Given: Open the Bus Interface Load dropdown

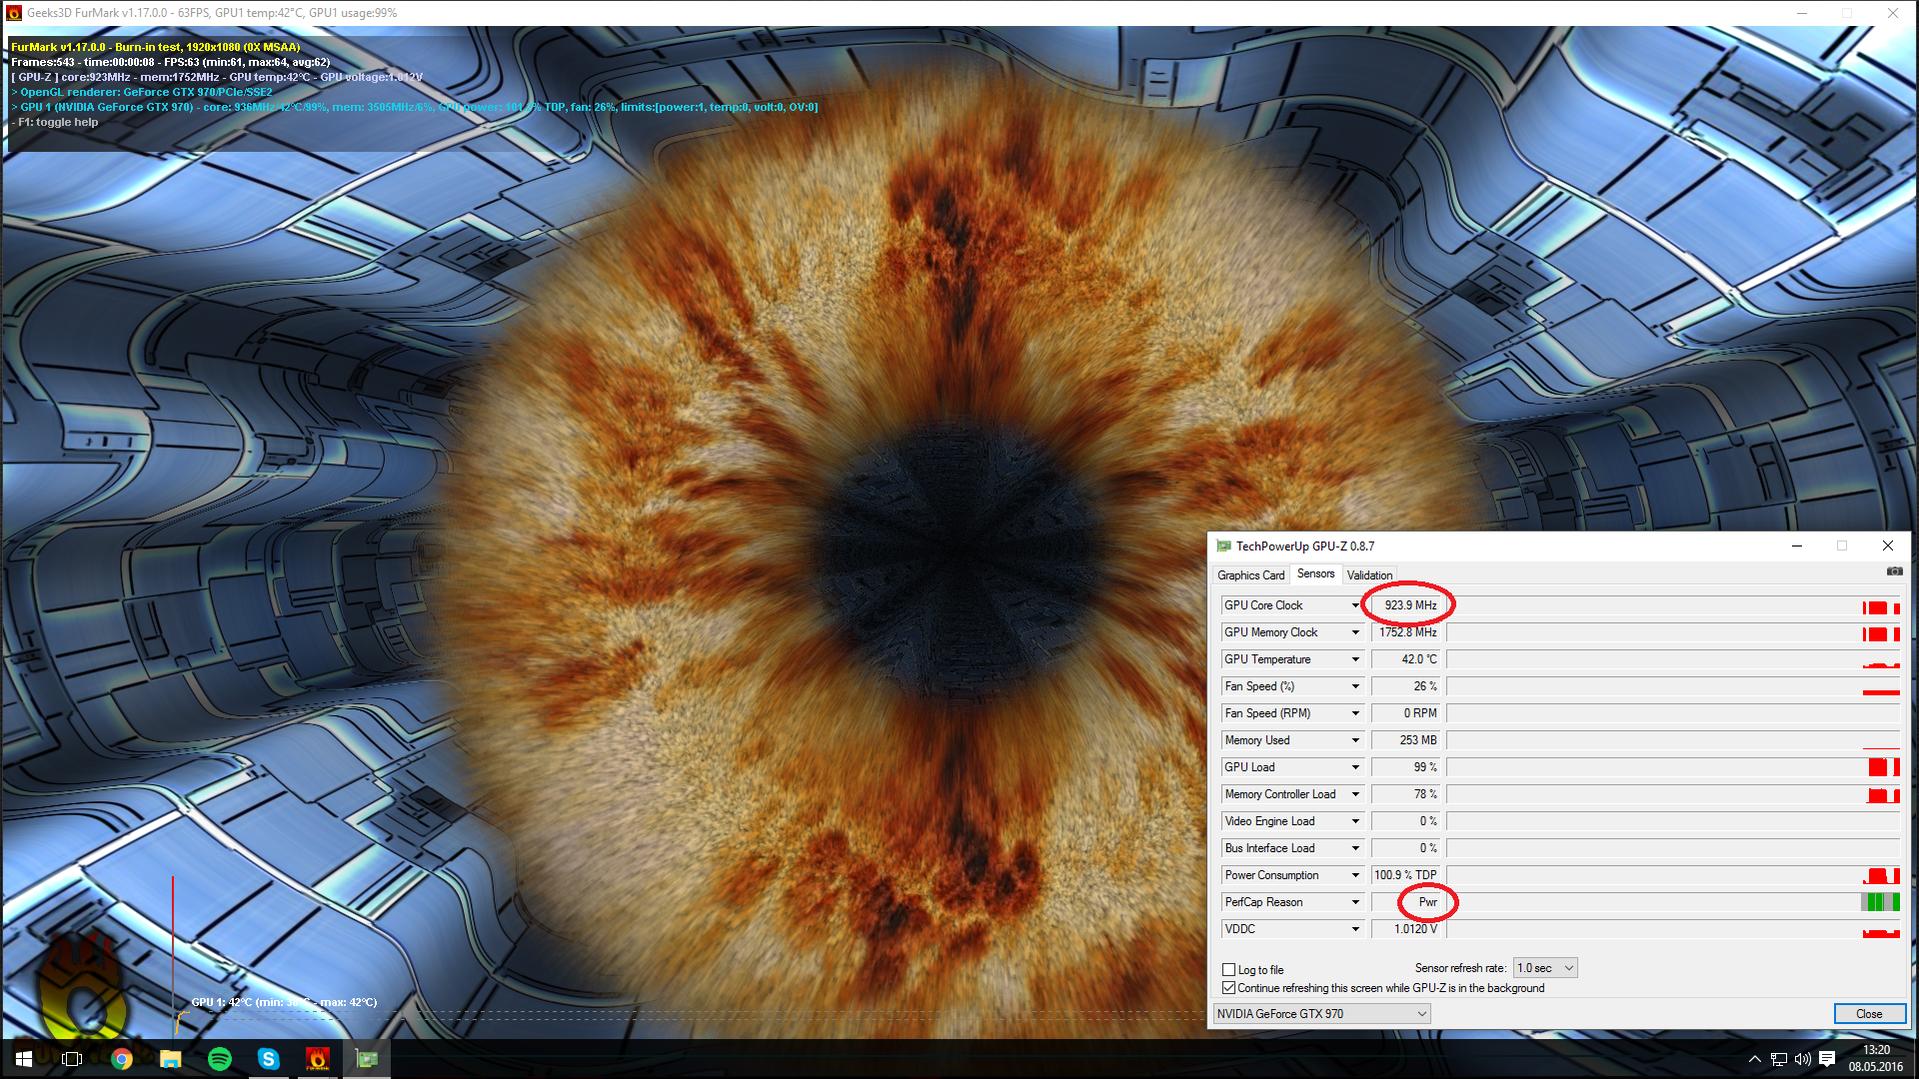Looking at the screenshot, I should click(1355, 849).
